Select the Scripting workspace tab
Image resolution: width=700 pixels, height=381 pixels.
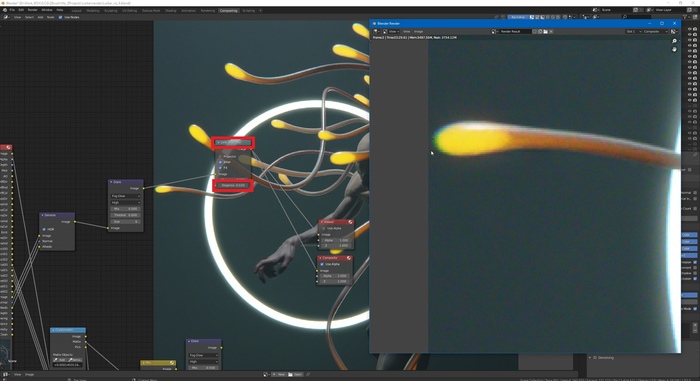coord(248,10)
